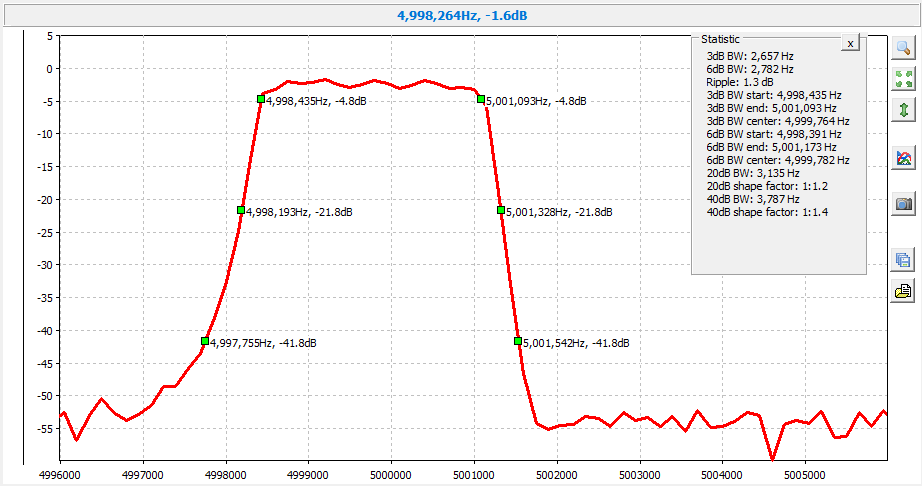Pick the 5,001,542Hz -41.8dB marker square

[x=518, y=341]
